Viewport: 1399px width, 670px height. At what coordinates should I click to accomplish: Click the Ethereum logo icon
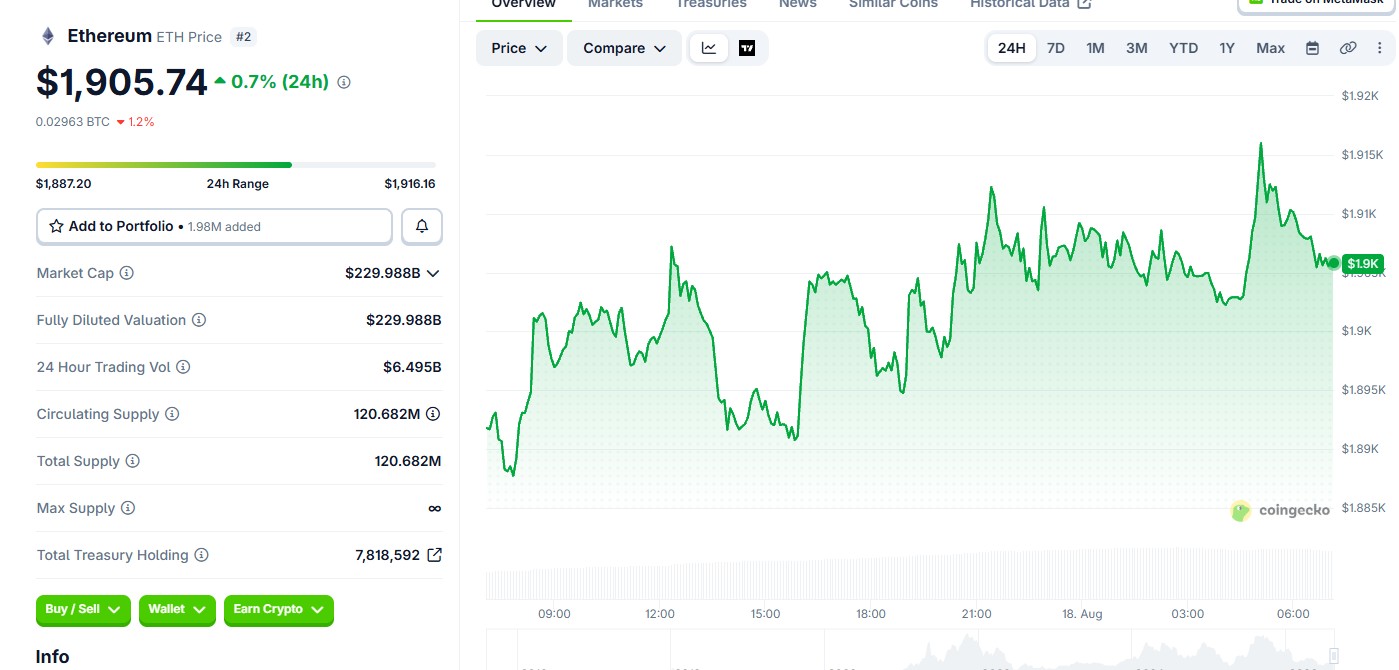[x=48, y=37]
